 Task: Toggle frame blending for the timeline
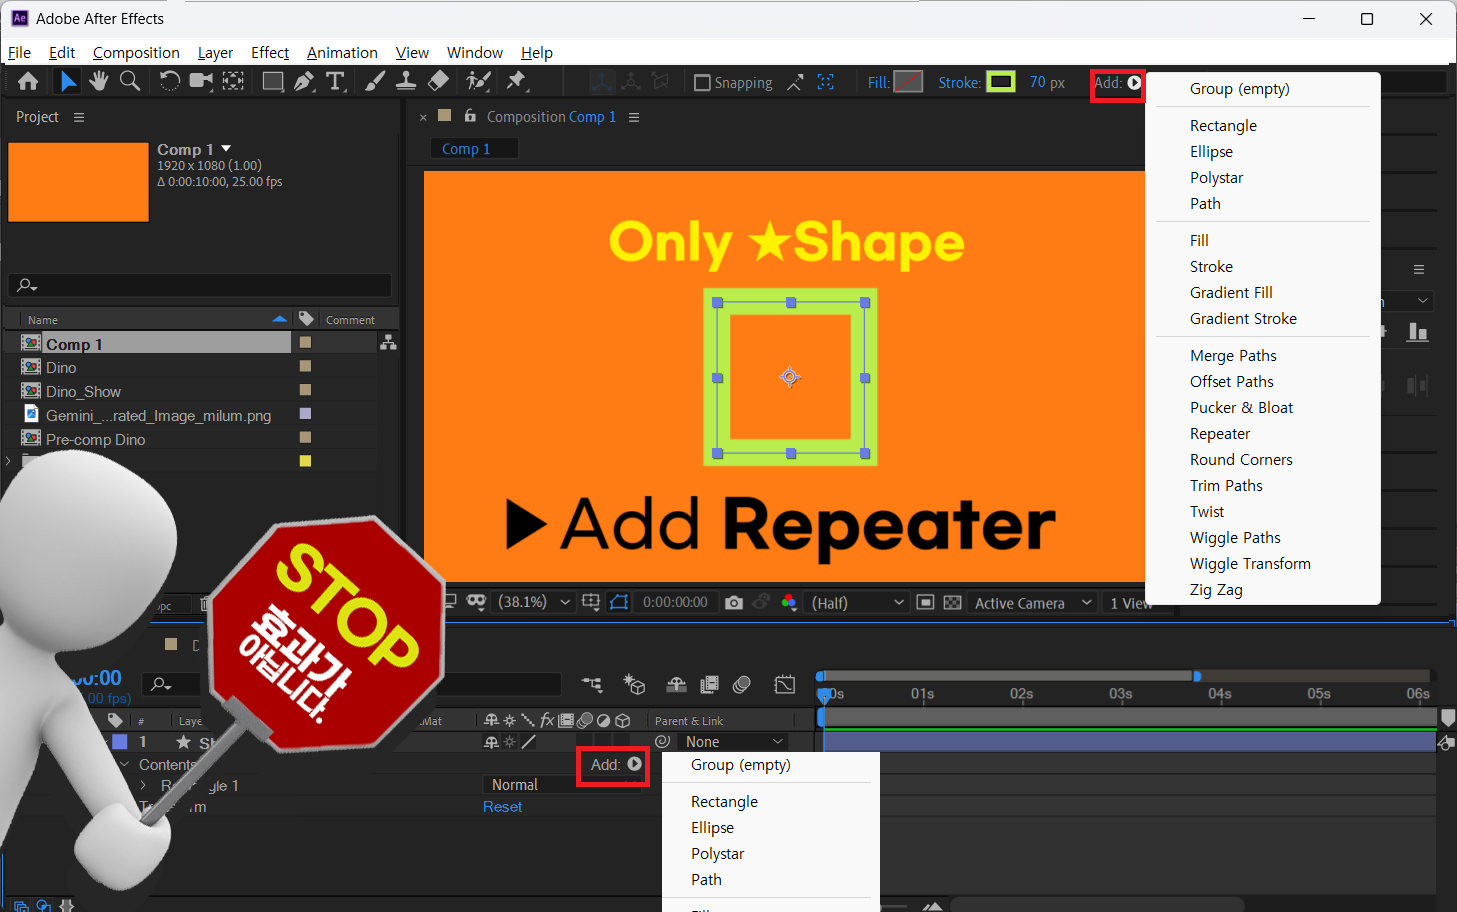pyautogui.click(x=710, y=684)
